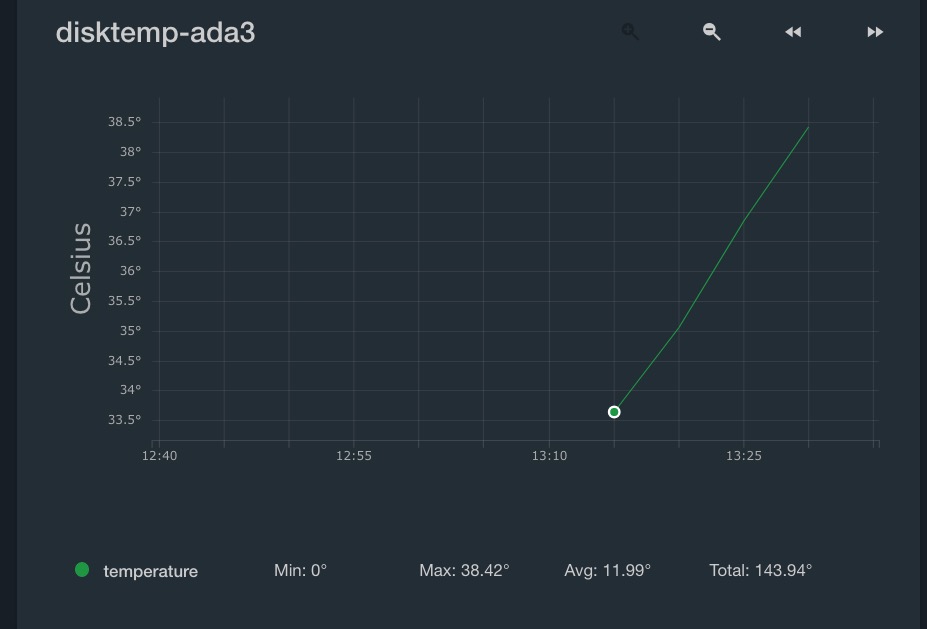The width and height of the screenshot is (927, 629).
Task: Click the 13:25 time axis label
Action: click(x=744, y=456)
